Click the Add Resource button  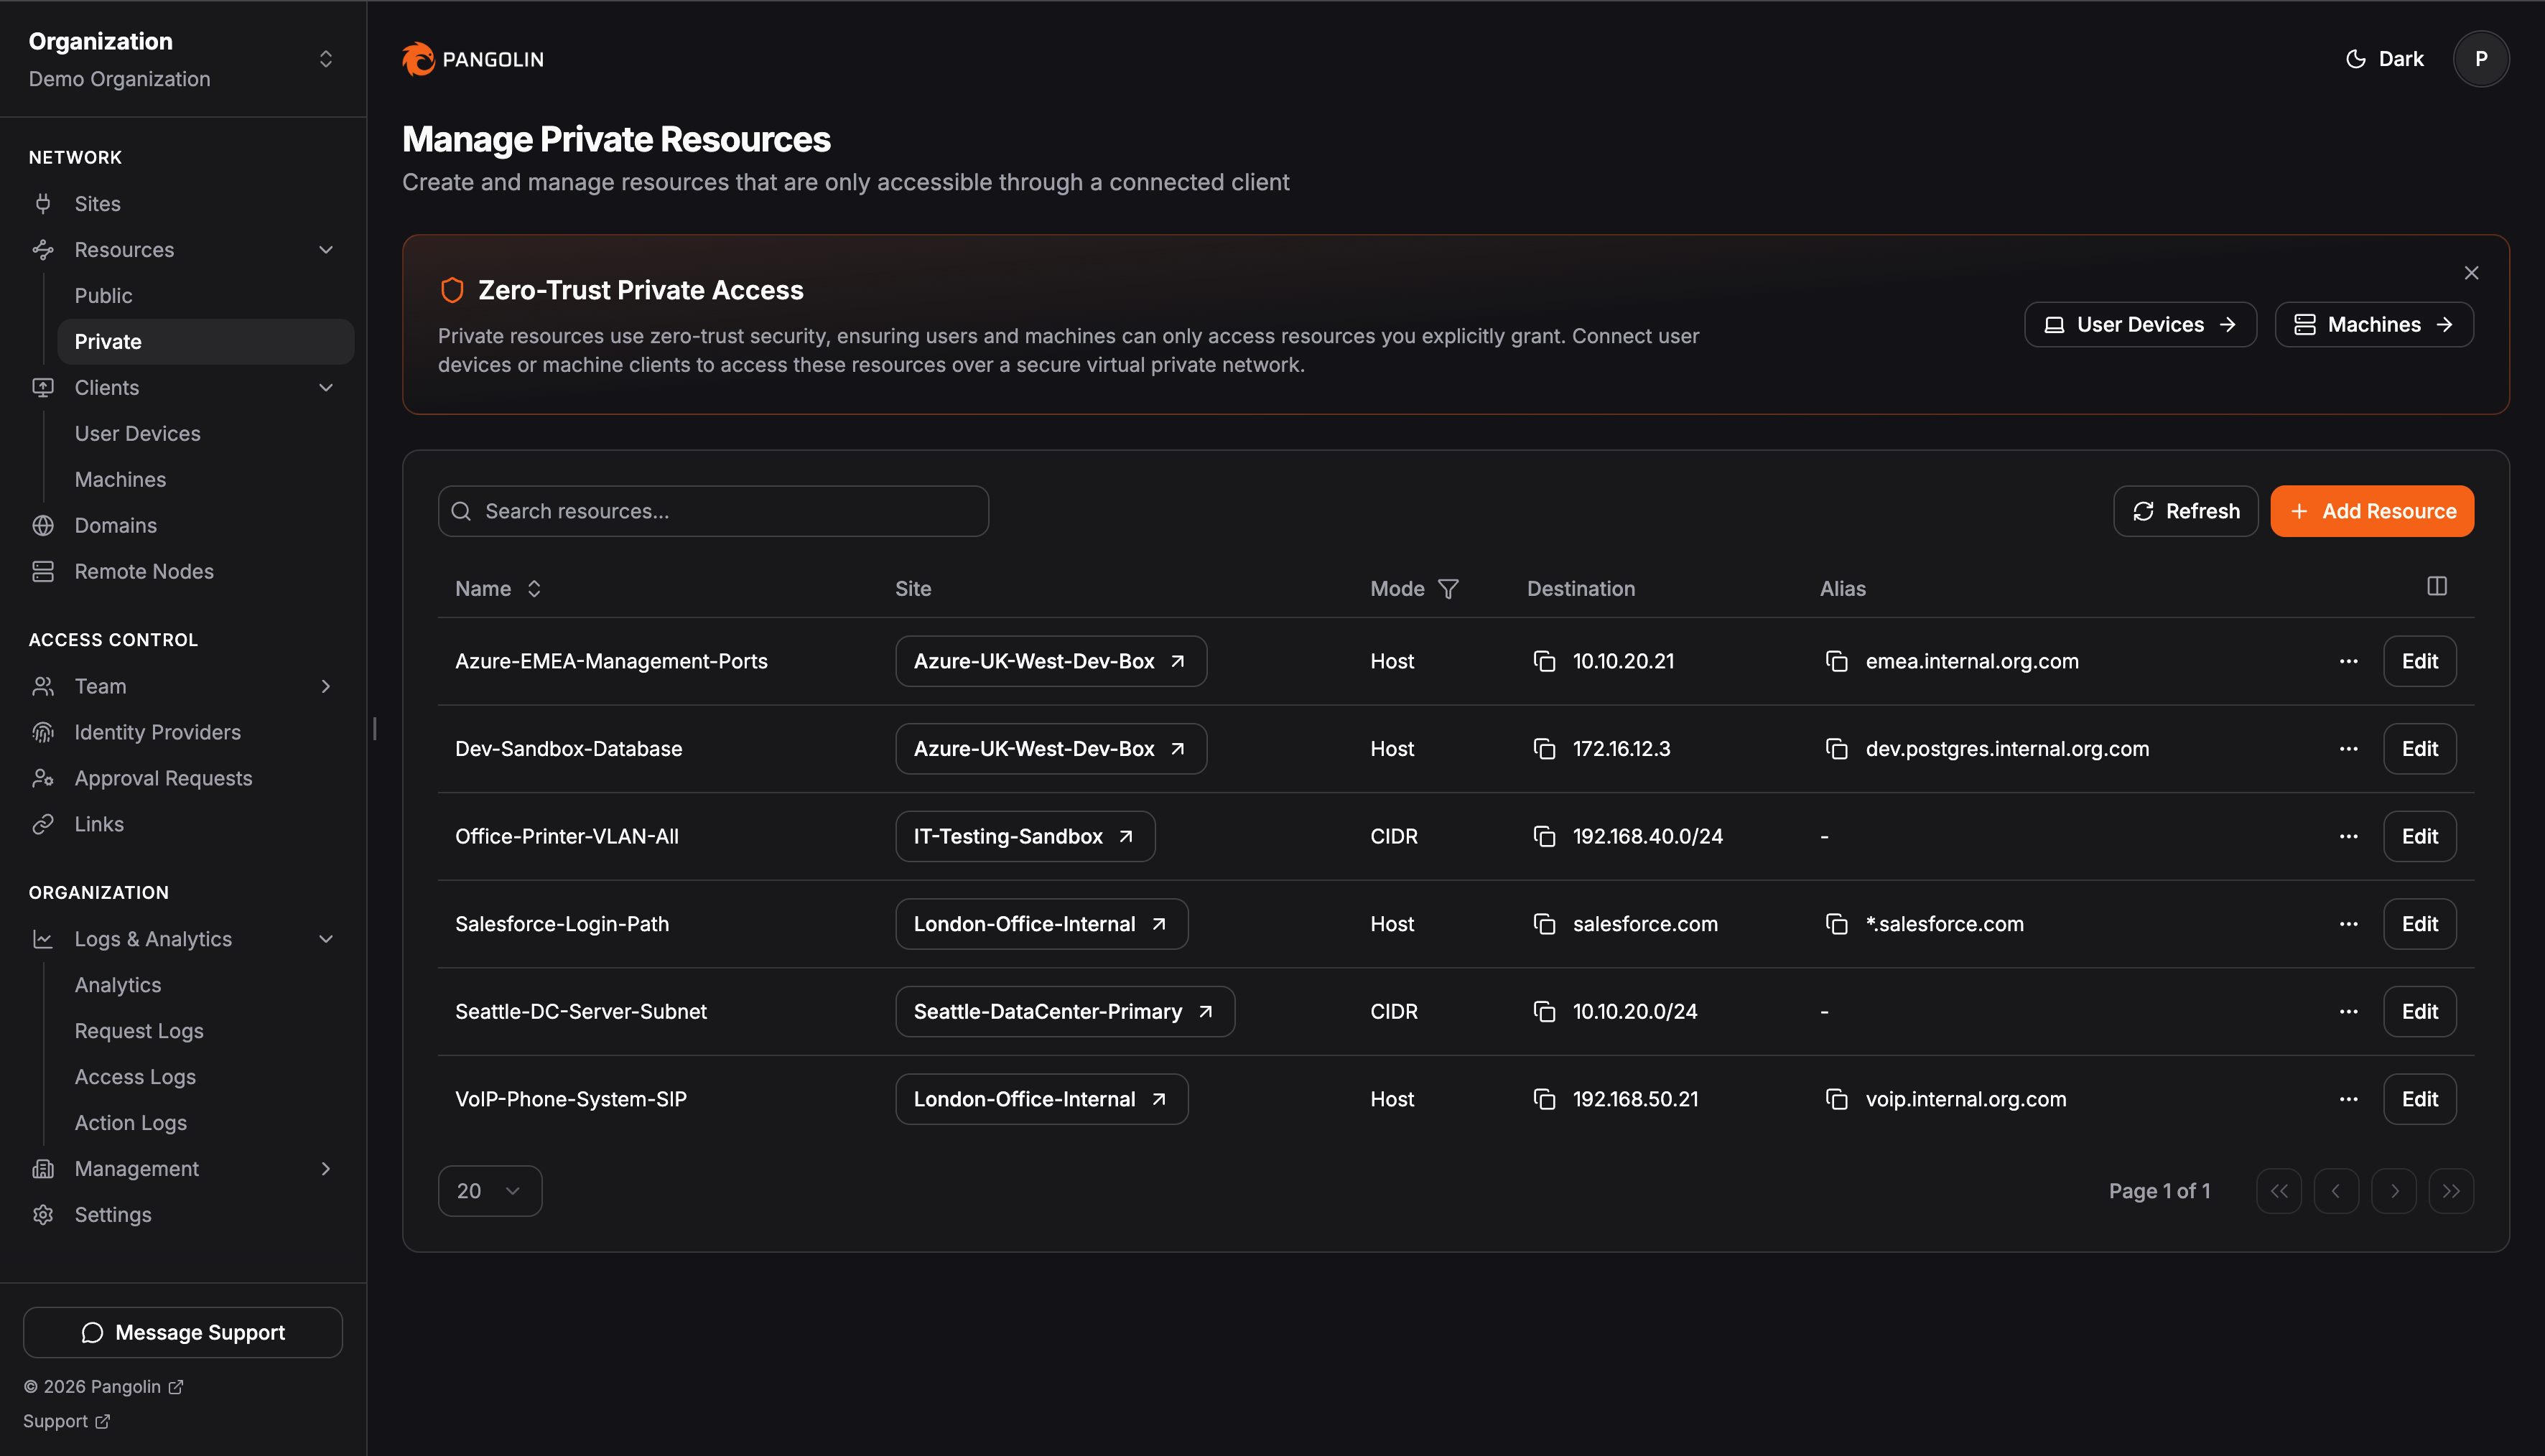[2371, 511]
